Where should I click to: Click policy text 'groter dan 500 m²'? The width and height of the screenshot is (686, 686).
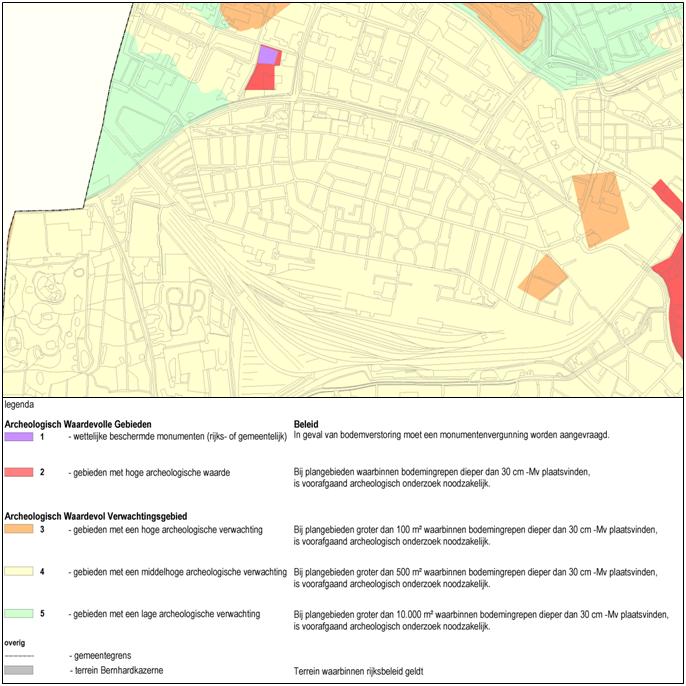tap(476, 578)
